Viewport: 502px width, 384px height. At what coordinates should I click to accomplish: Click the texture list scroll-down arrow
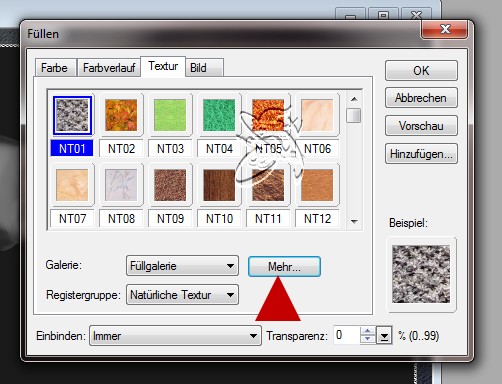point(354,221)
